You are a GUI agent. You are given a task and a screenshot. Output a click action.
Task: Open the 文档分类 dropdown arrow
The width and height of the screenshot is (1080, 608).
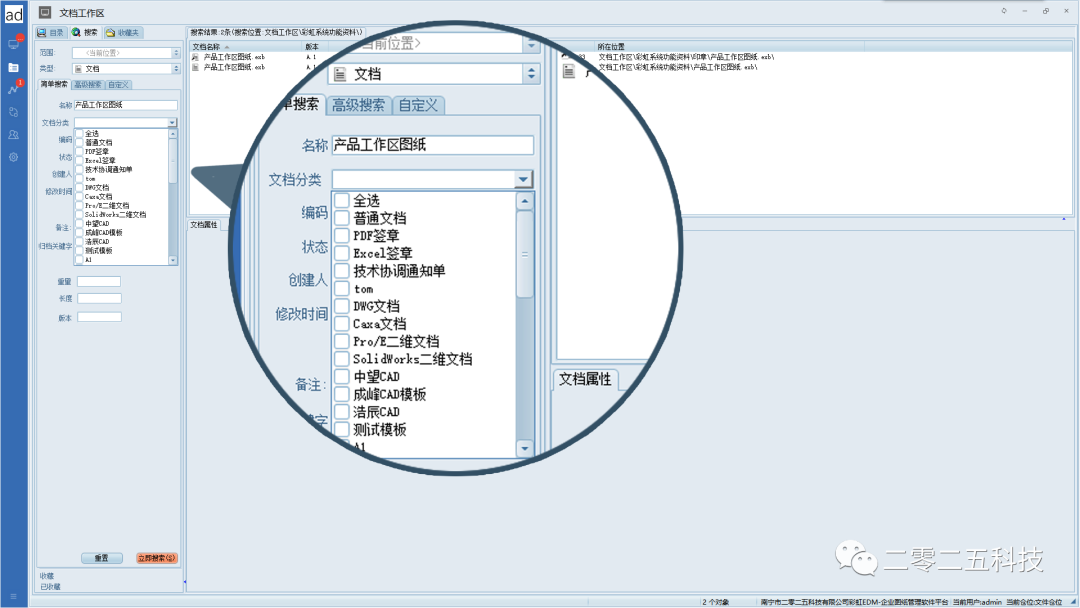coord(523,178)
